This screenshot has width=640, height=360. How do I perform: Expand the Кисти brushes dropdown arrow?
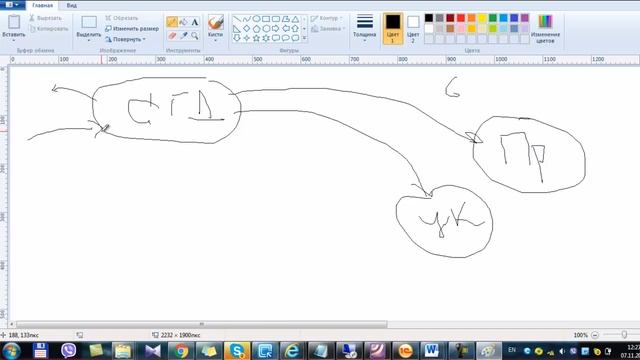click(216, 40)
